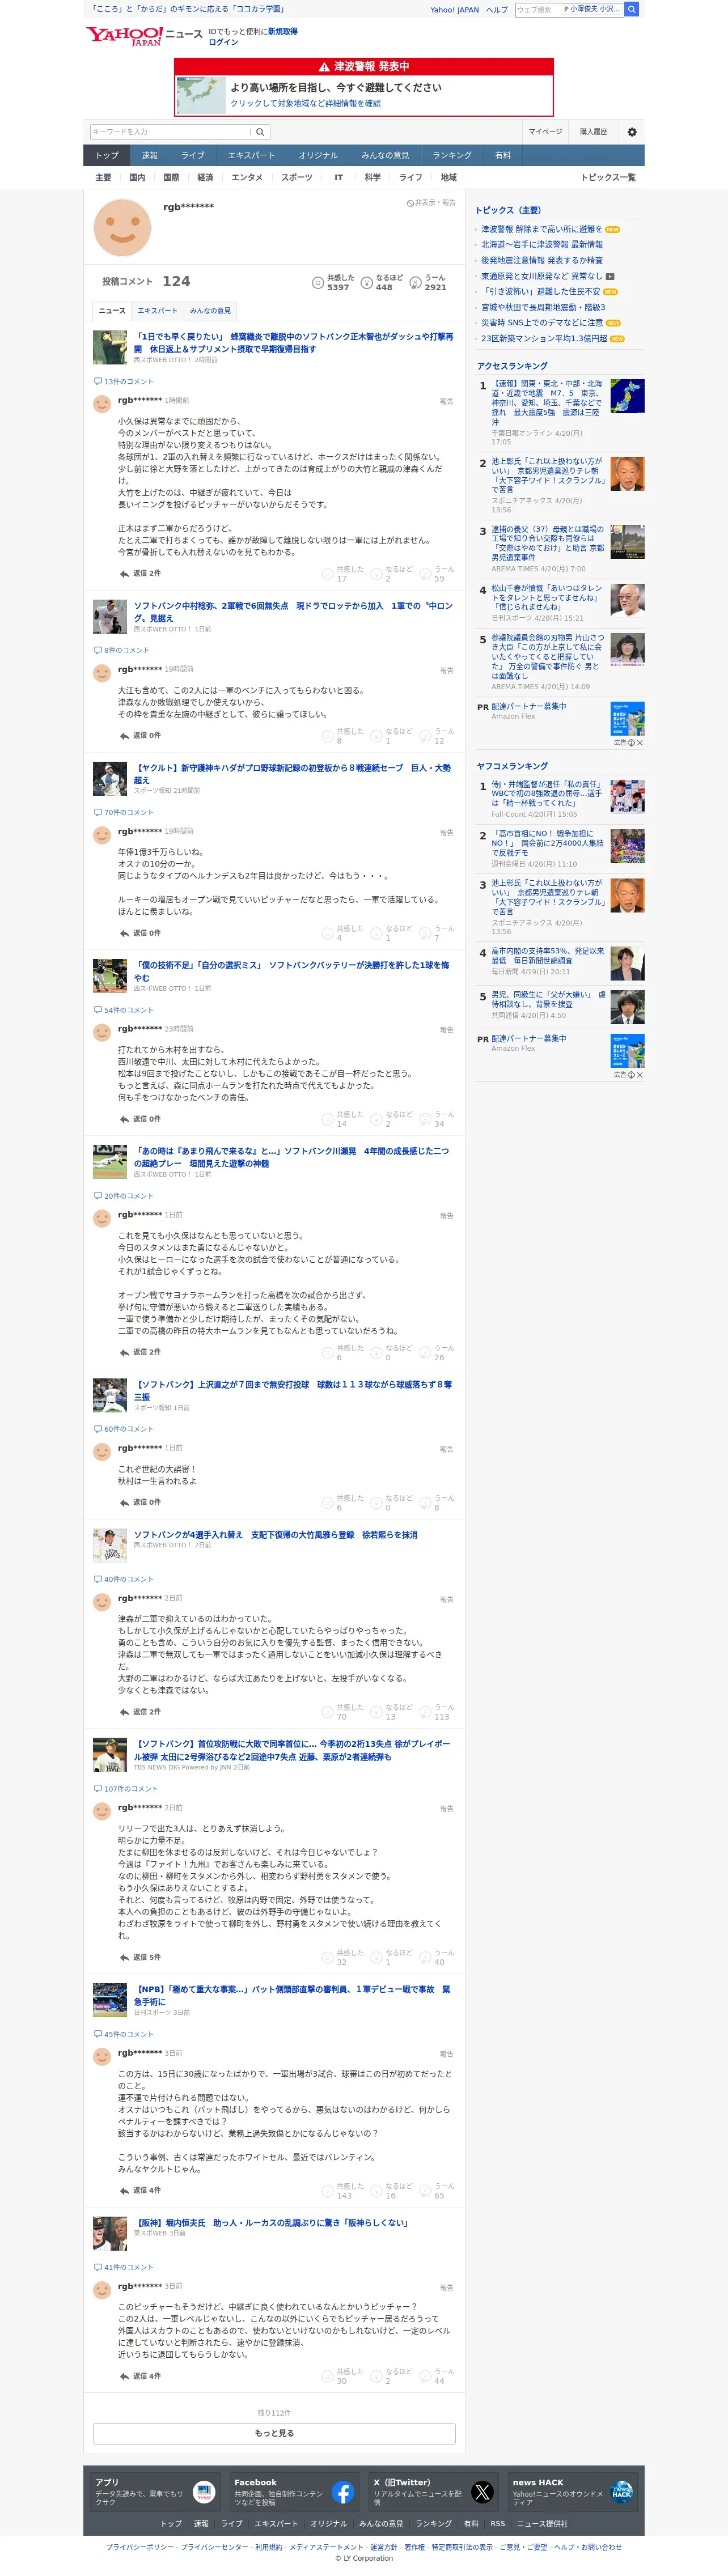Open 購入履歴 purchase history

[x=593, y=132]
